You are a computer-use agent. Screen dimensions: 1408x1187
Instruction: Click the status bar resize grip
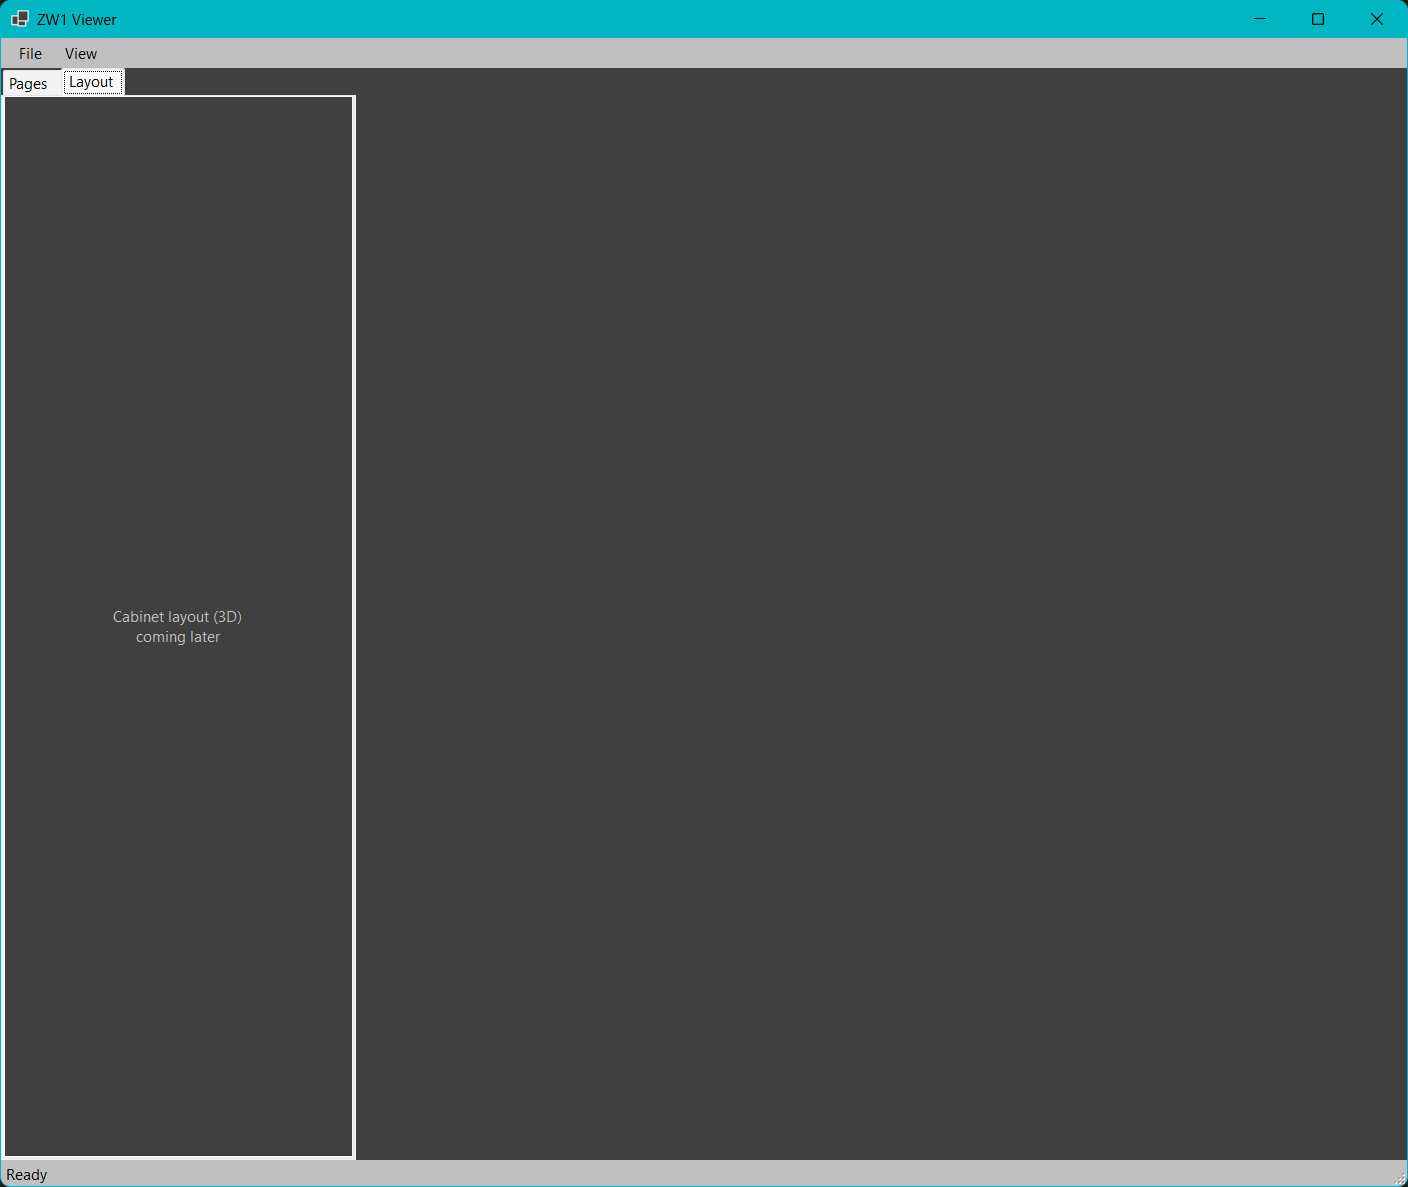(1399, 1178)
